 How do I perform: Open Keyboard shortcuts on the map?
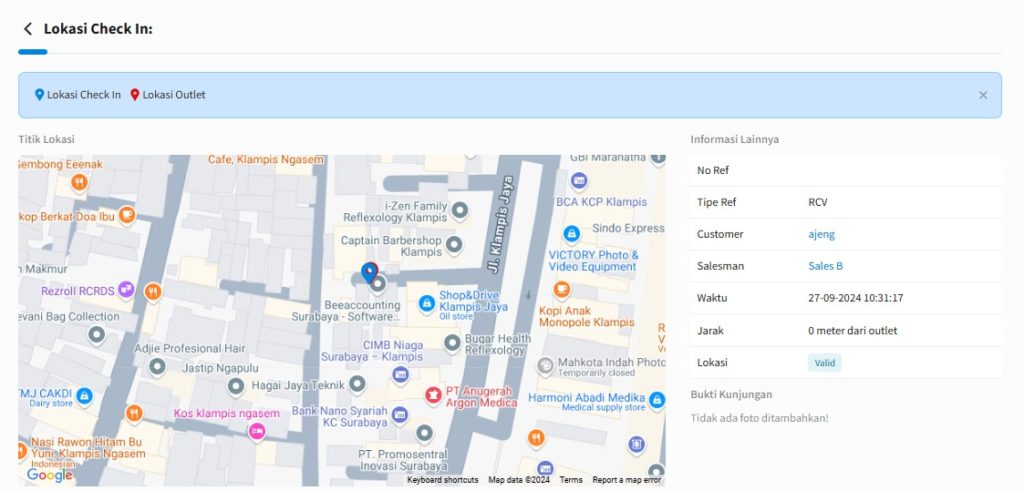[443, 480]
